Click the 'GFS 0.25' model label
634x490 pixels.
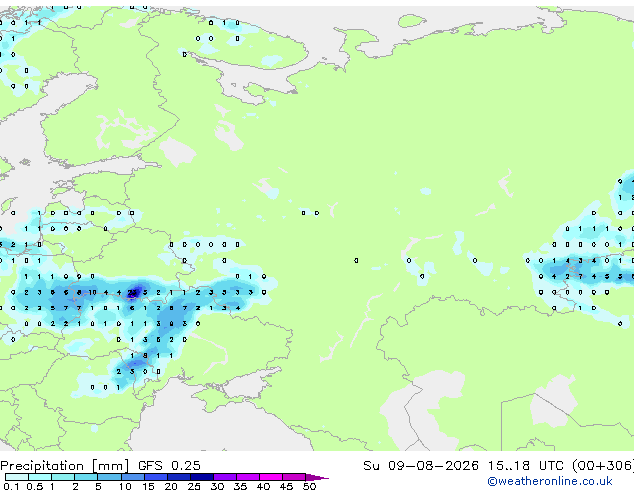click(x=169, y=466)
